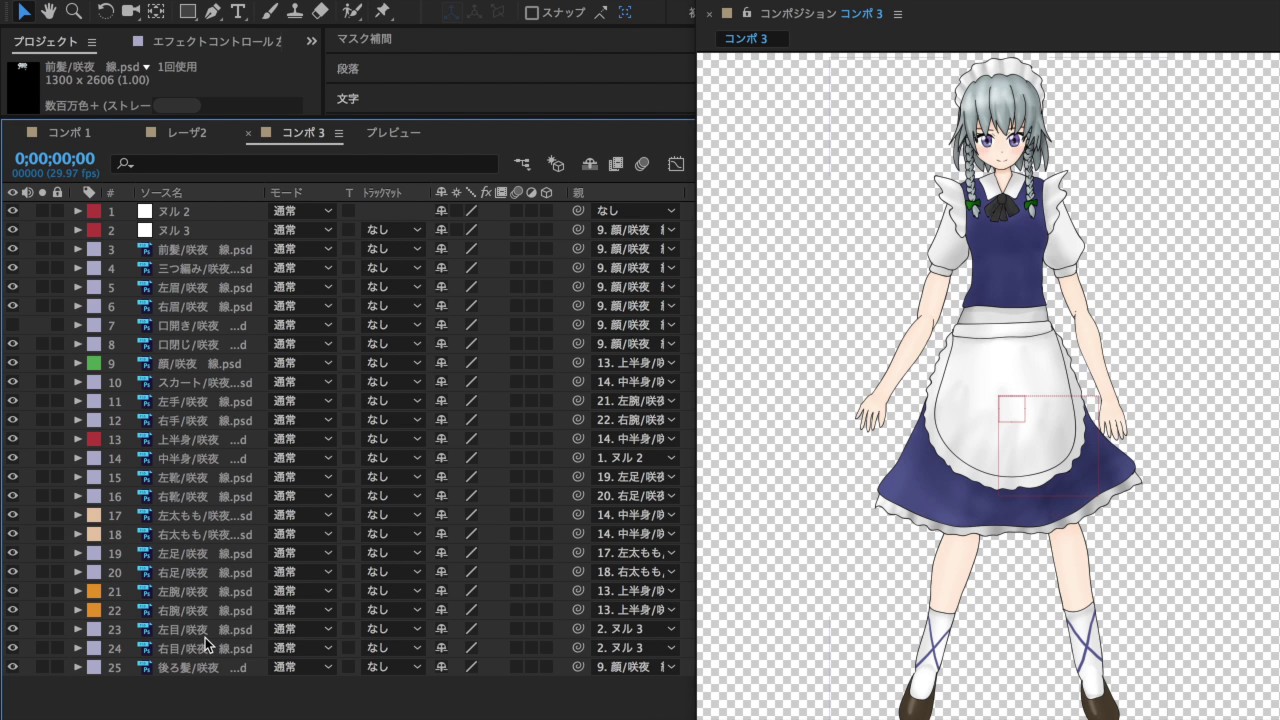Open the プロジェクト panel tab
This screenshot has height=720, width=1280.
45,42
